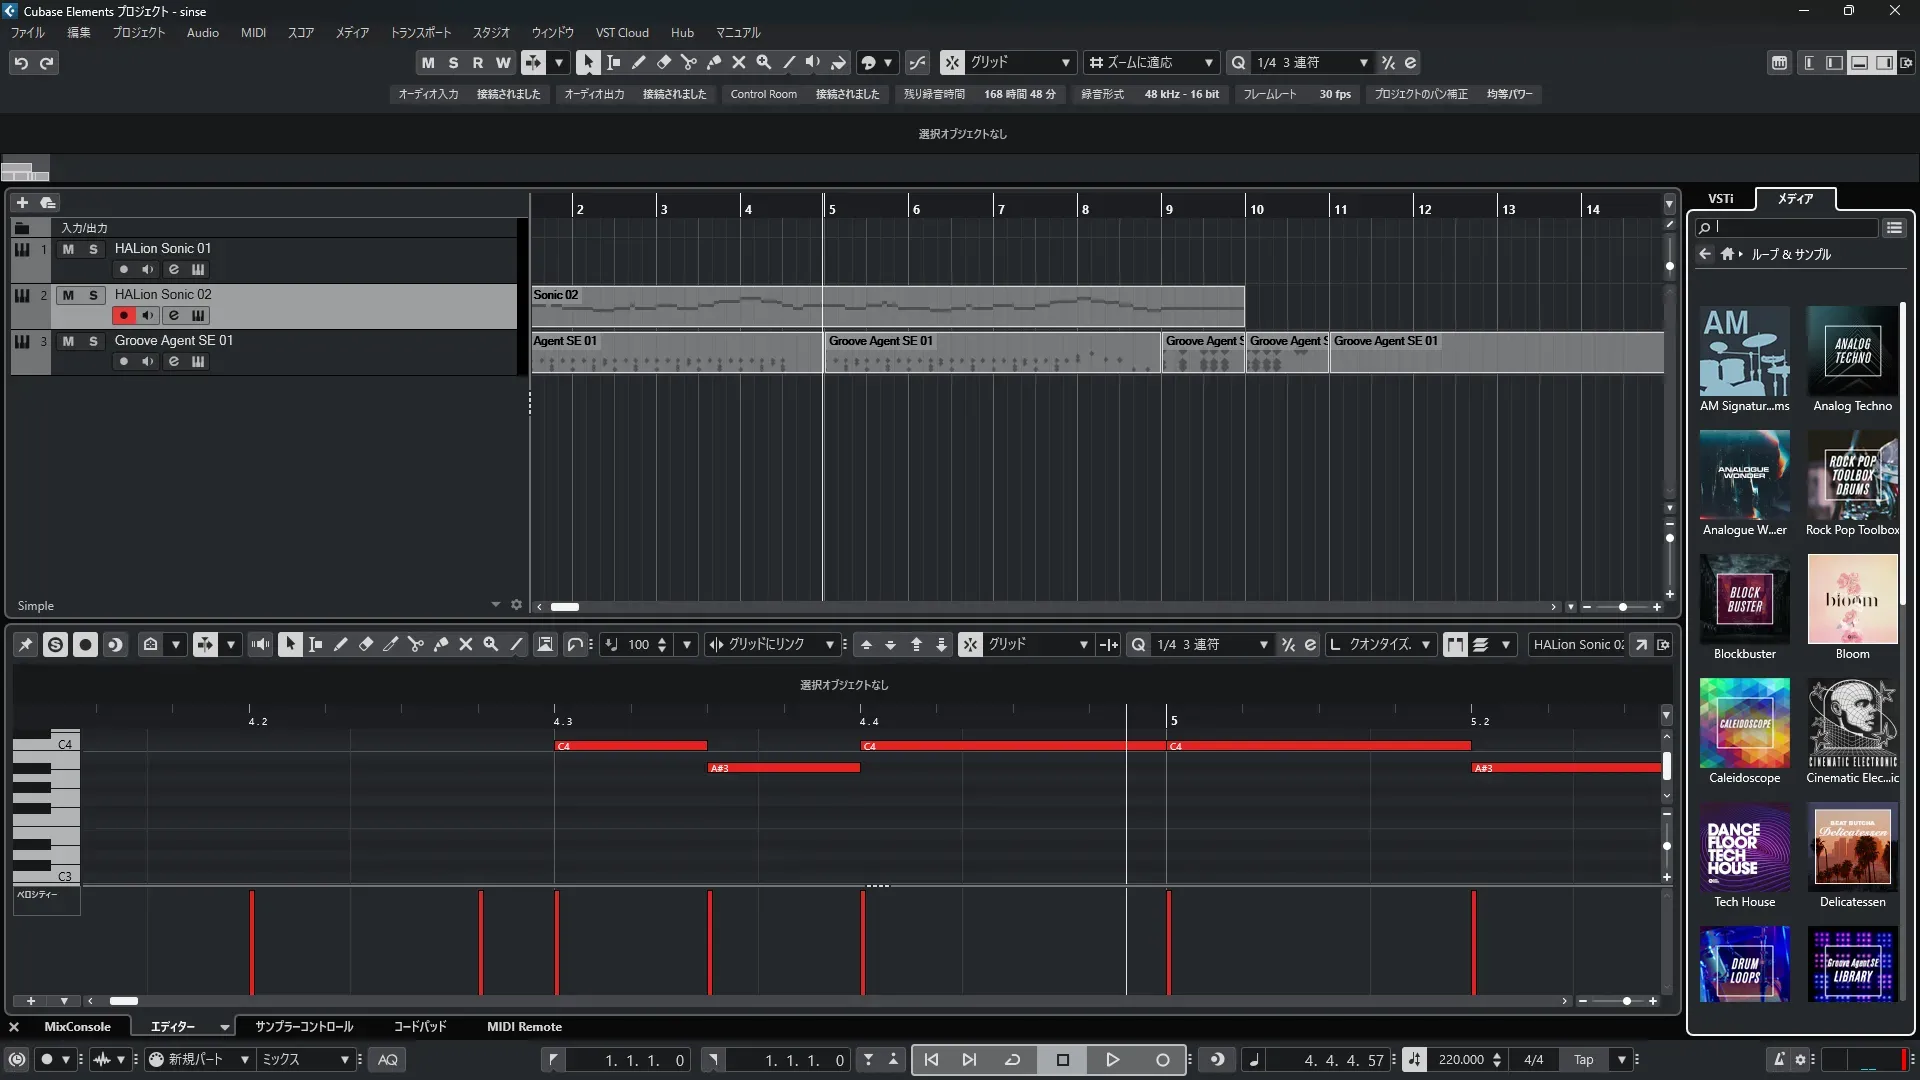Click the Undo arrow icon
1920x1080 pixels.
point(21,63)
